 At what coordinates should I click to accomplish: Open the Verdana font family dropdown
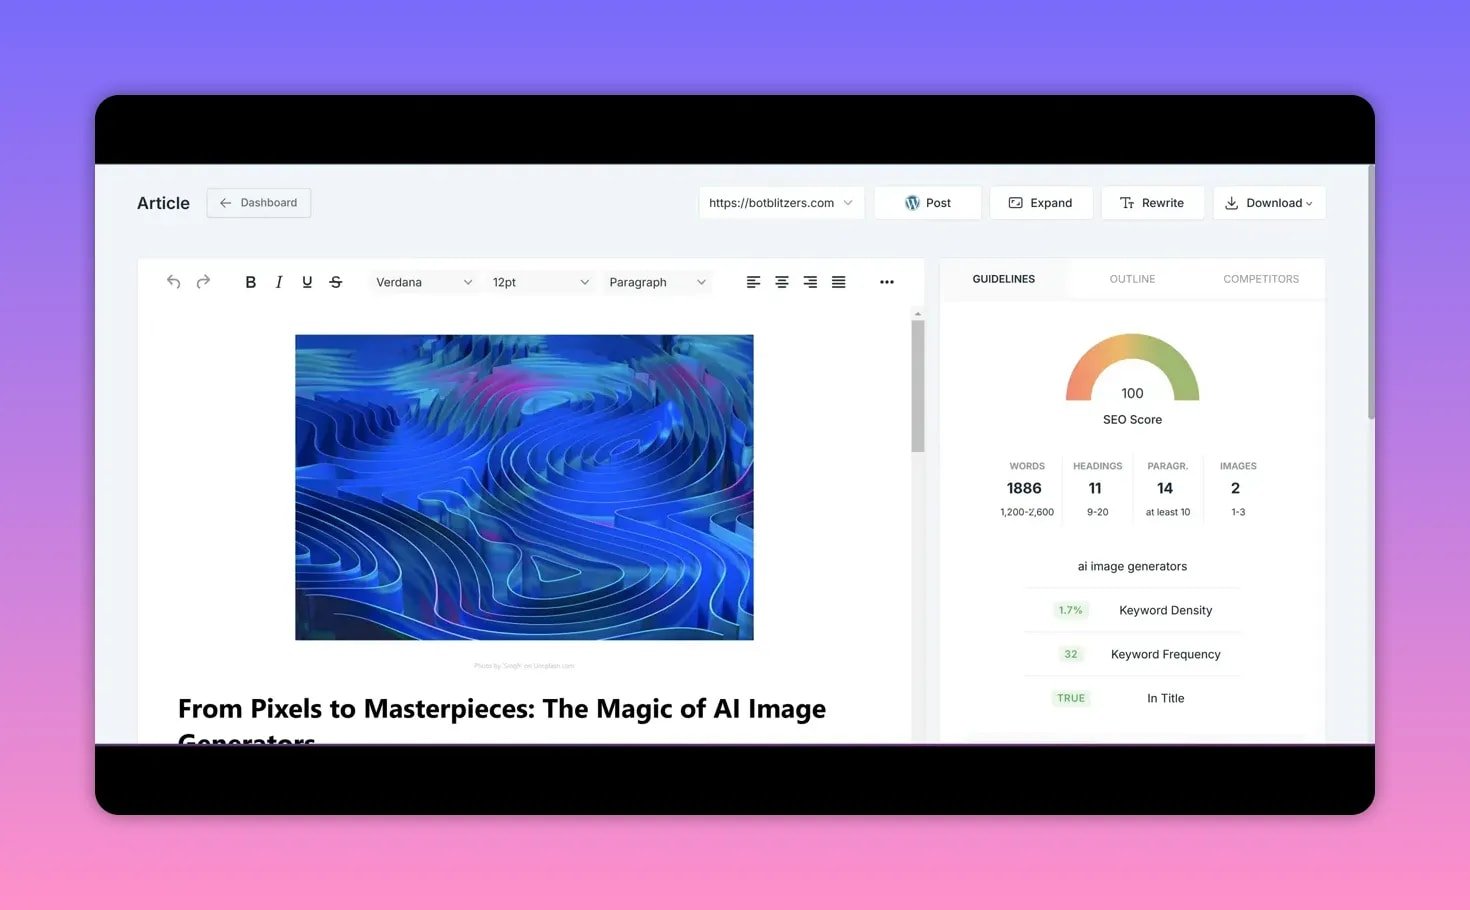tap(423, 282)
